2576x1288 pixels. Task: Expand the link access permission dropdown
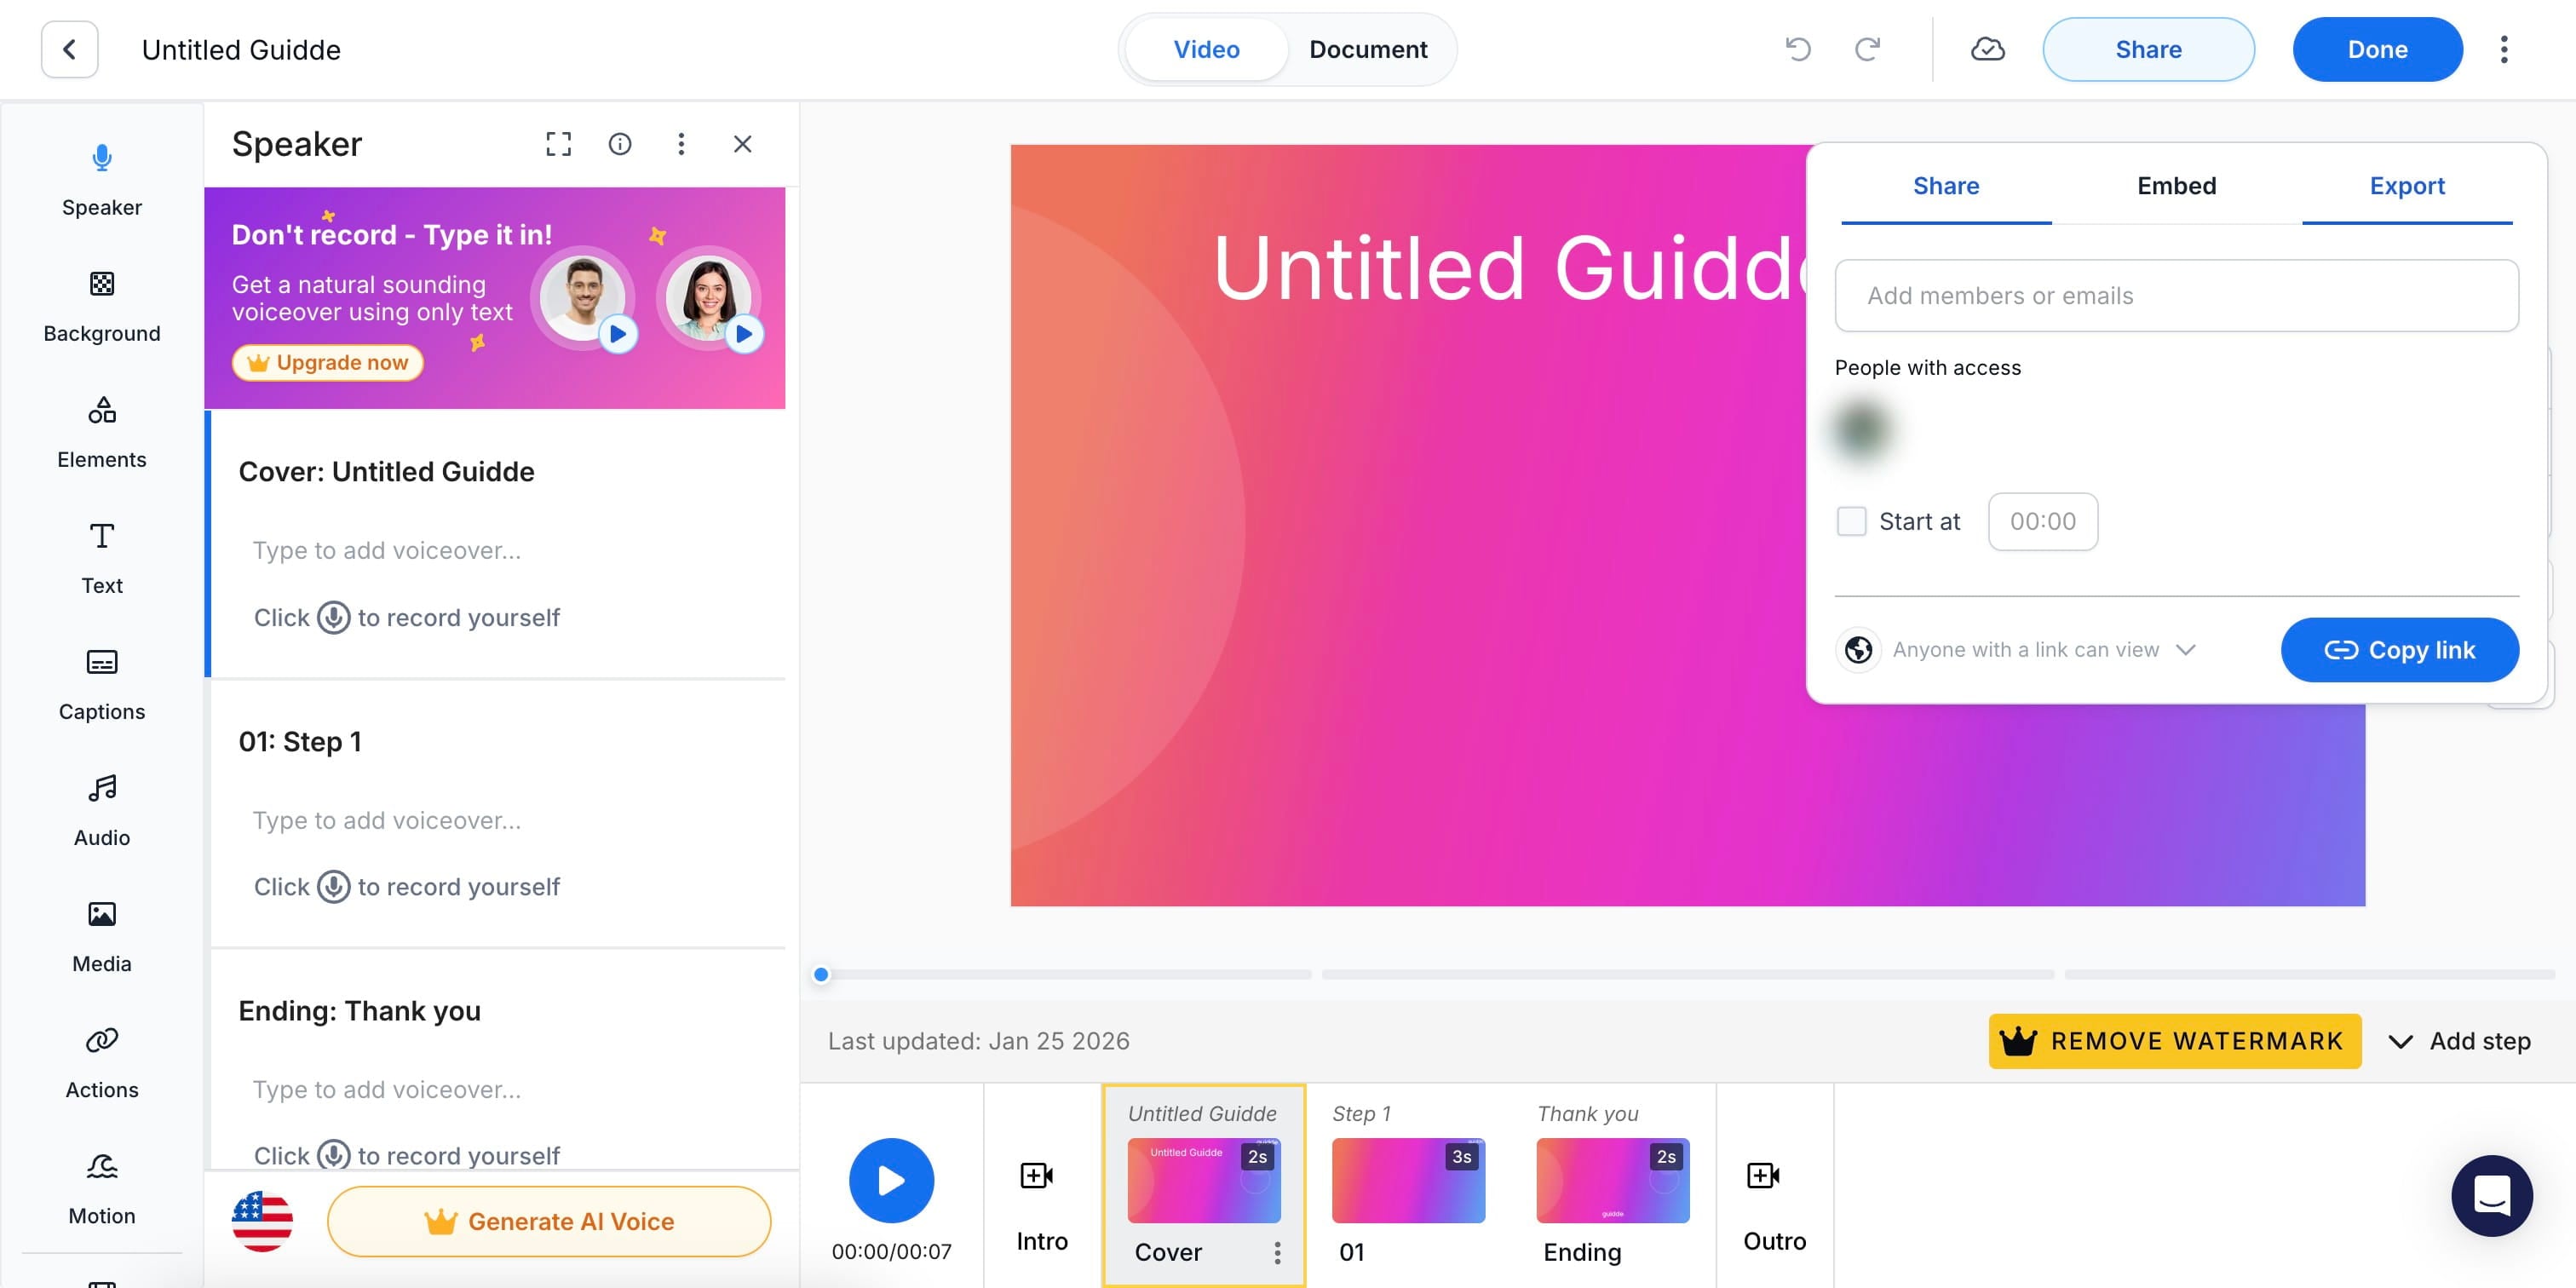[x=2186, y=650]
